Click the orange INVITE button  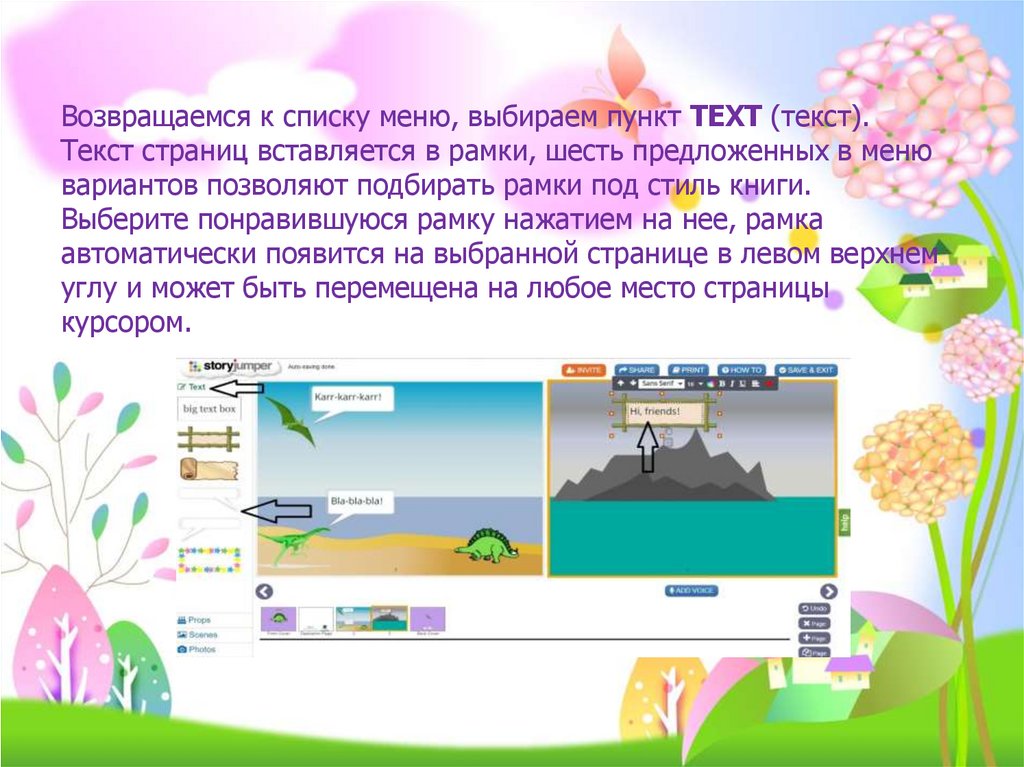584,370
